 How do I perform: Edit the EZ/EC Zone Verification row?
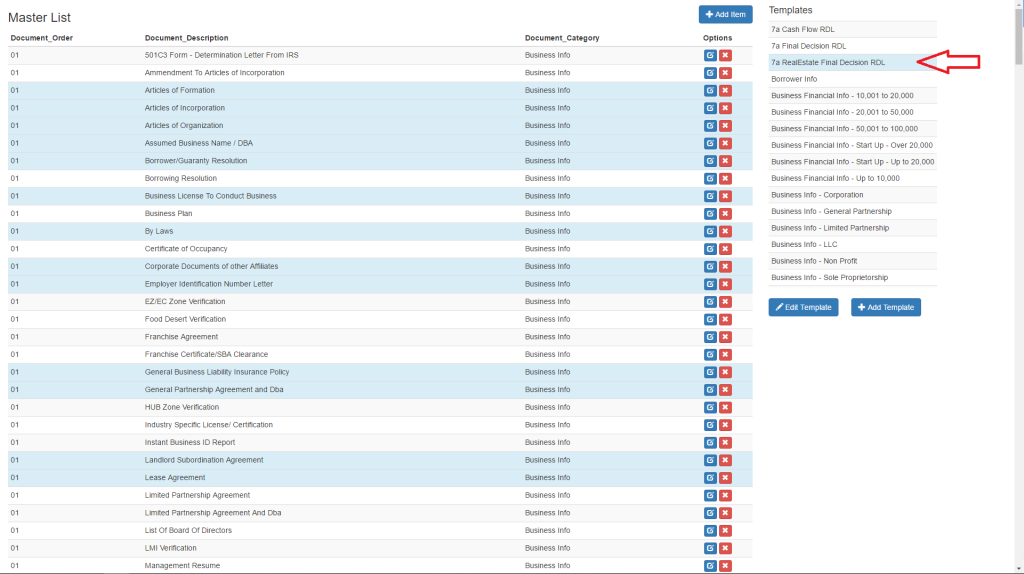(710, 302)
